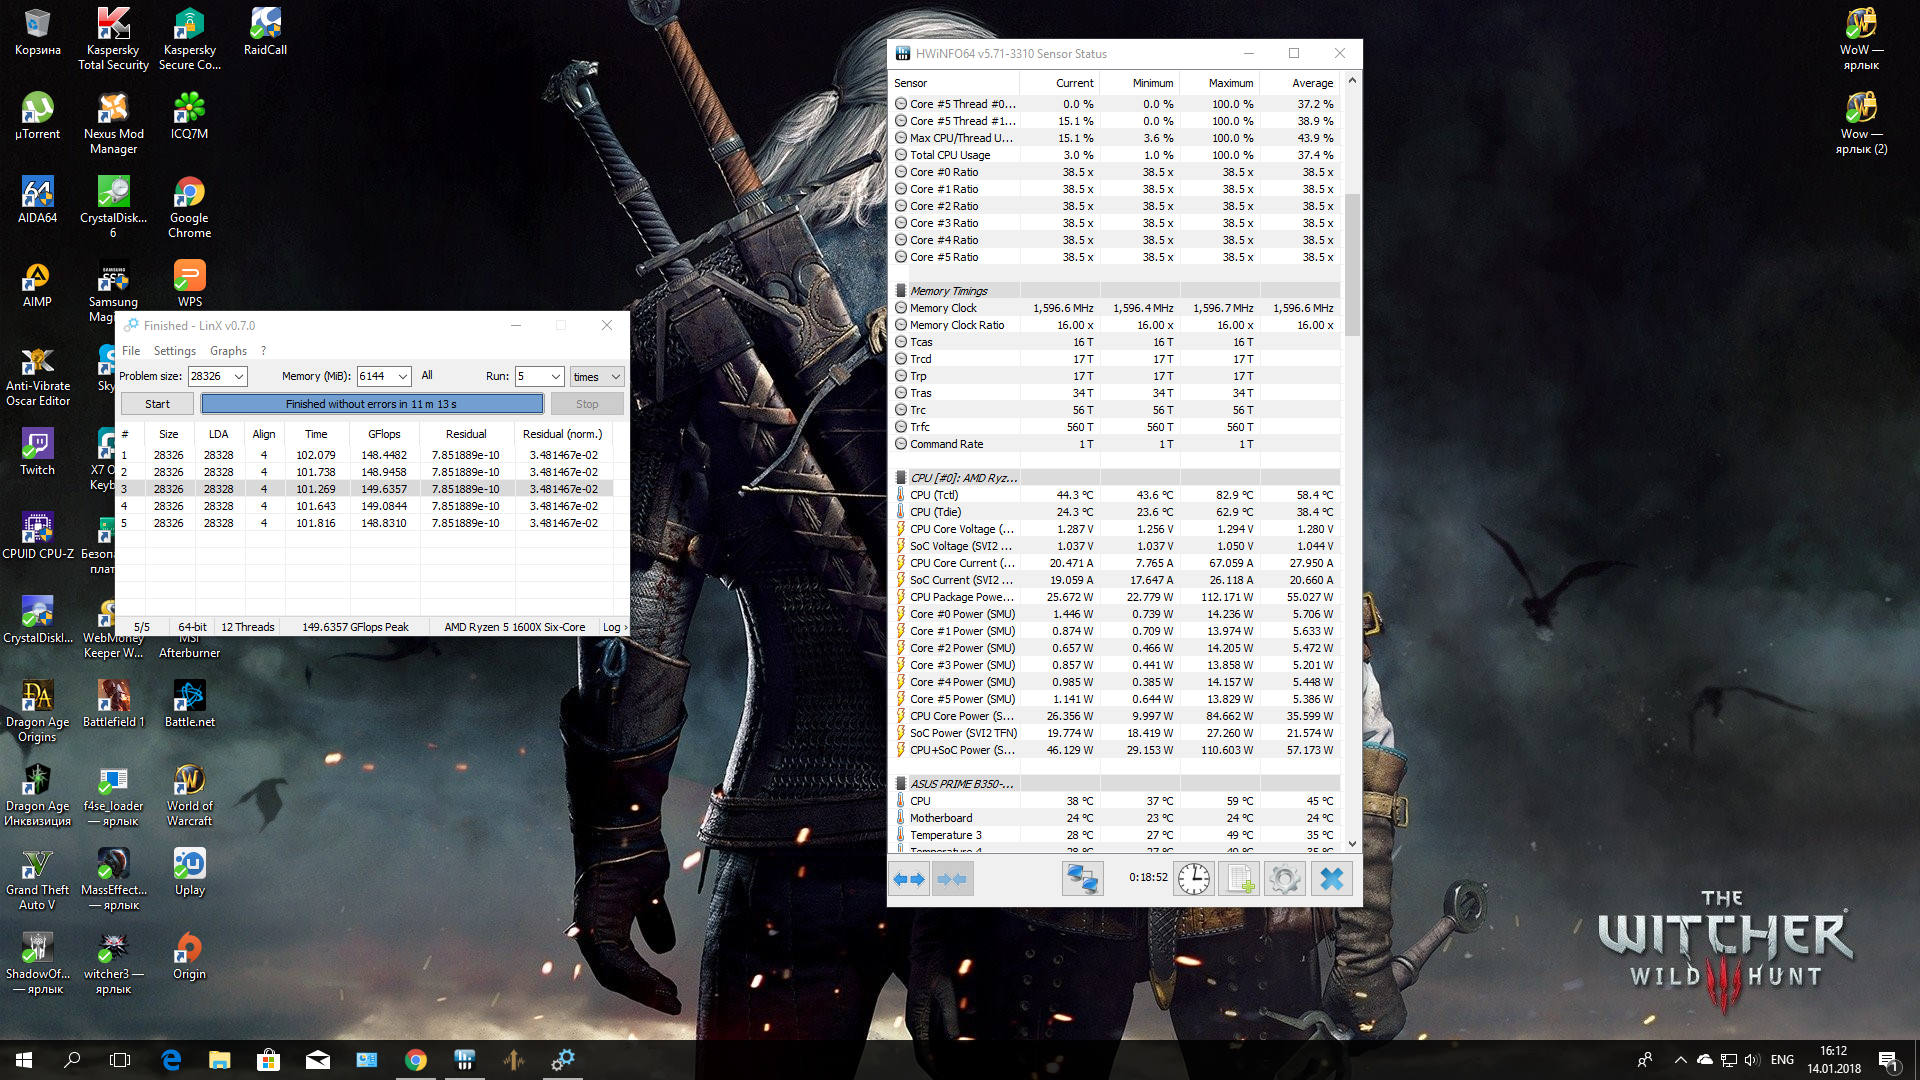Open the Graphs menu in LinX

click(228, 351)
